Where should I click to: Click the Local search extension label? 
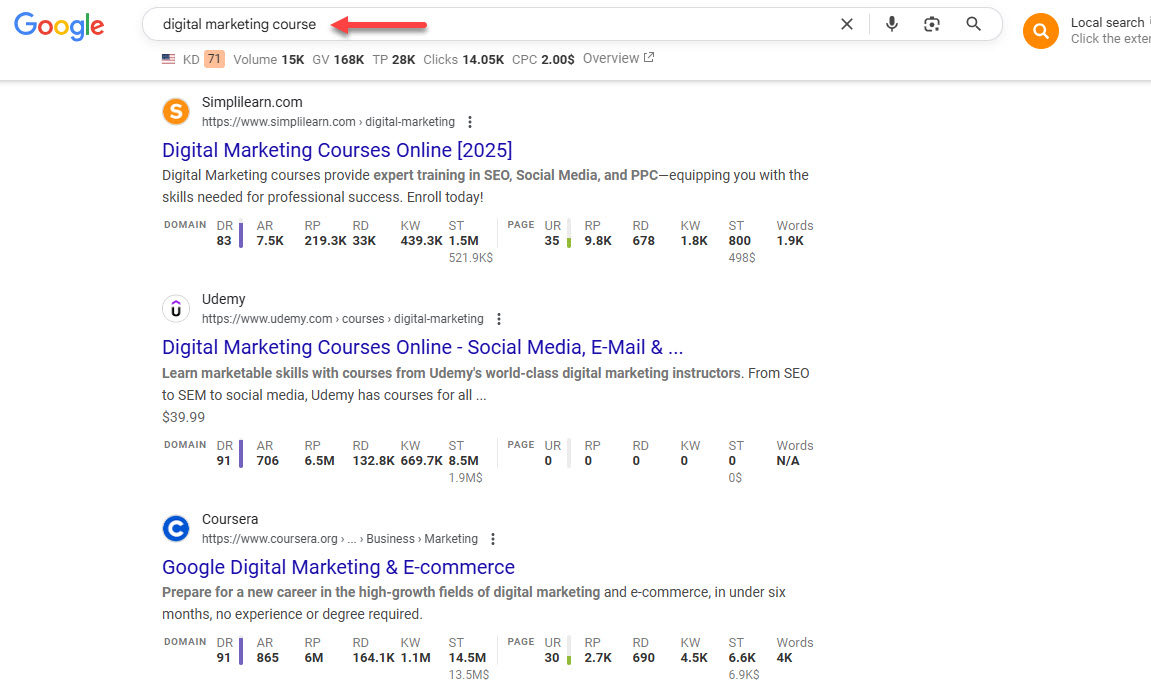pyautogui.click(x=1107, y=23)
